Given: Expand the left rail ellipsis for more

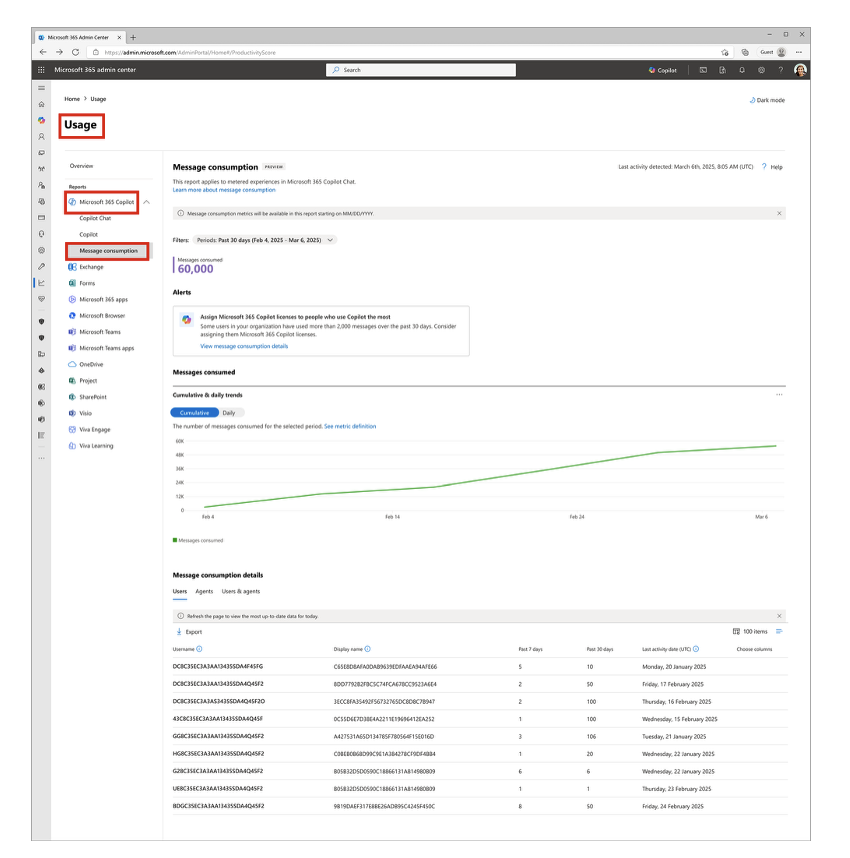Looking at the screenshot, I should pyautogui.click(x=42, y=458).
